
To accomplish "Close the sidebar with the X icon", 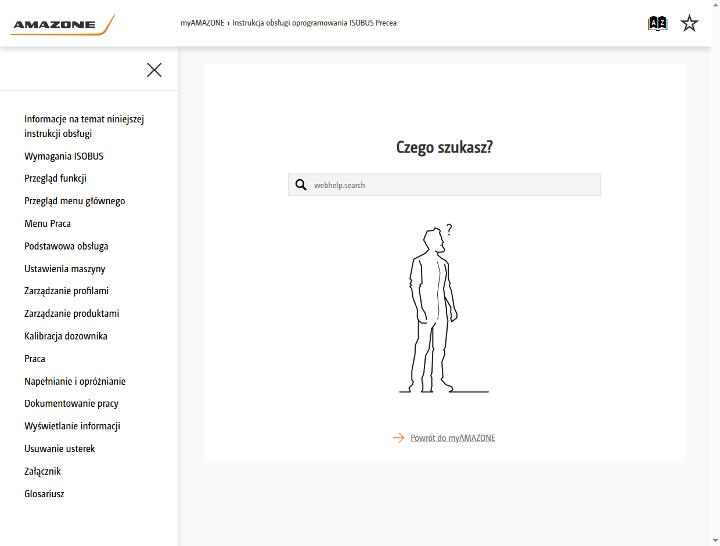I will point(154,70).
